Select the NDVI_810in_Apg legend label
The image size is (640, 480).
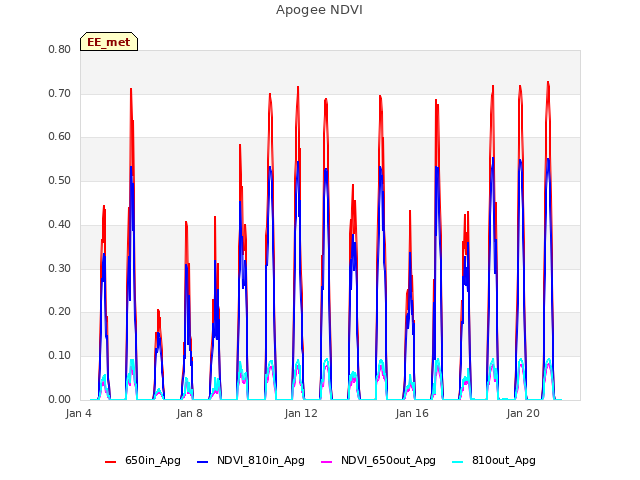261,460
